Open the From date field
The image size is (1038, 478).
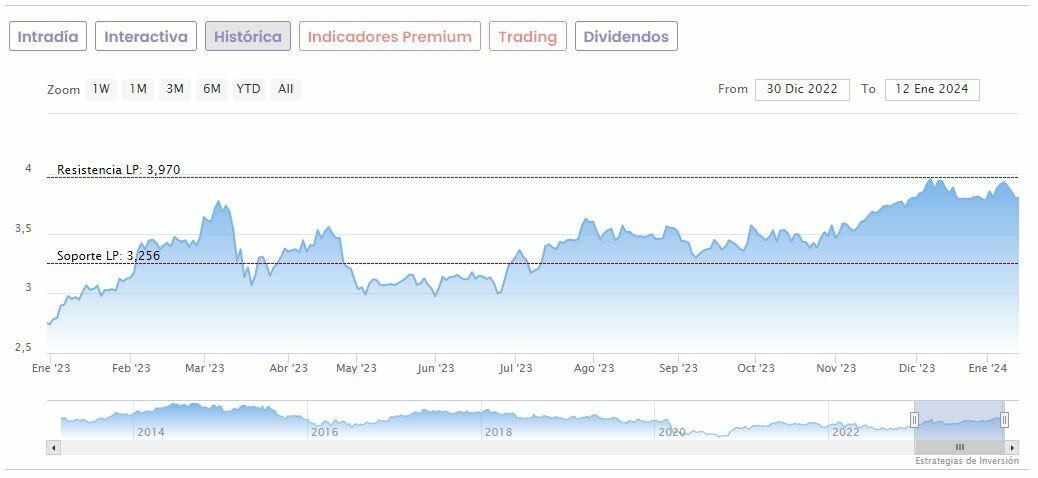click(x=802, y=89)
